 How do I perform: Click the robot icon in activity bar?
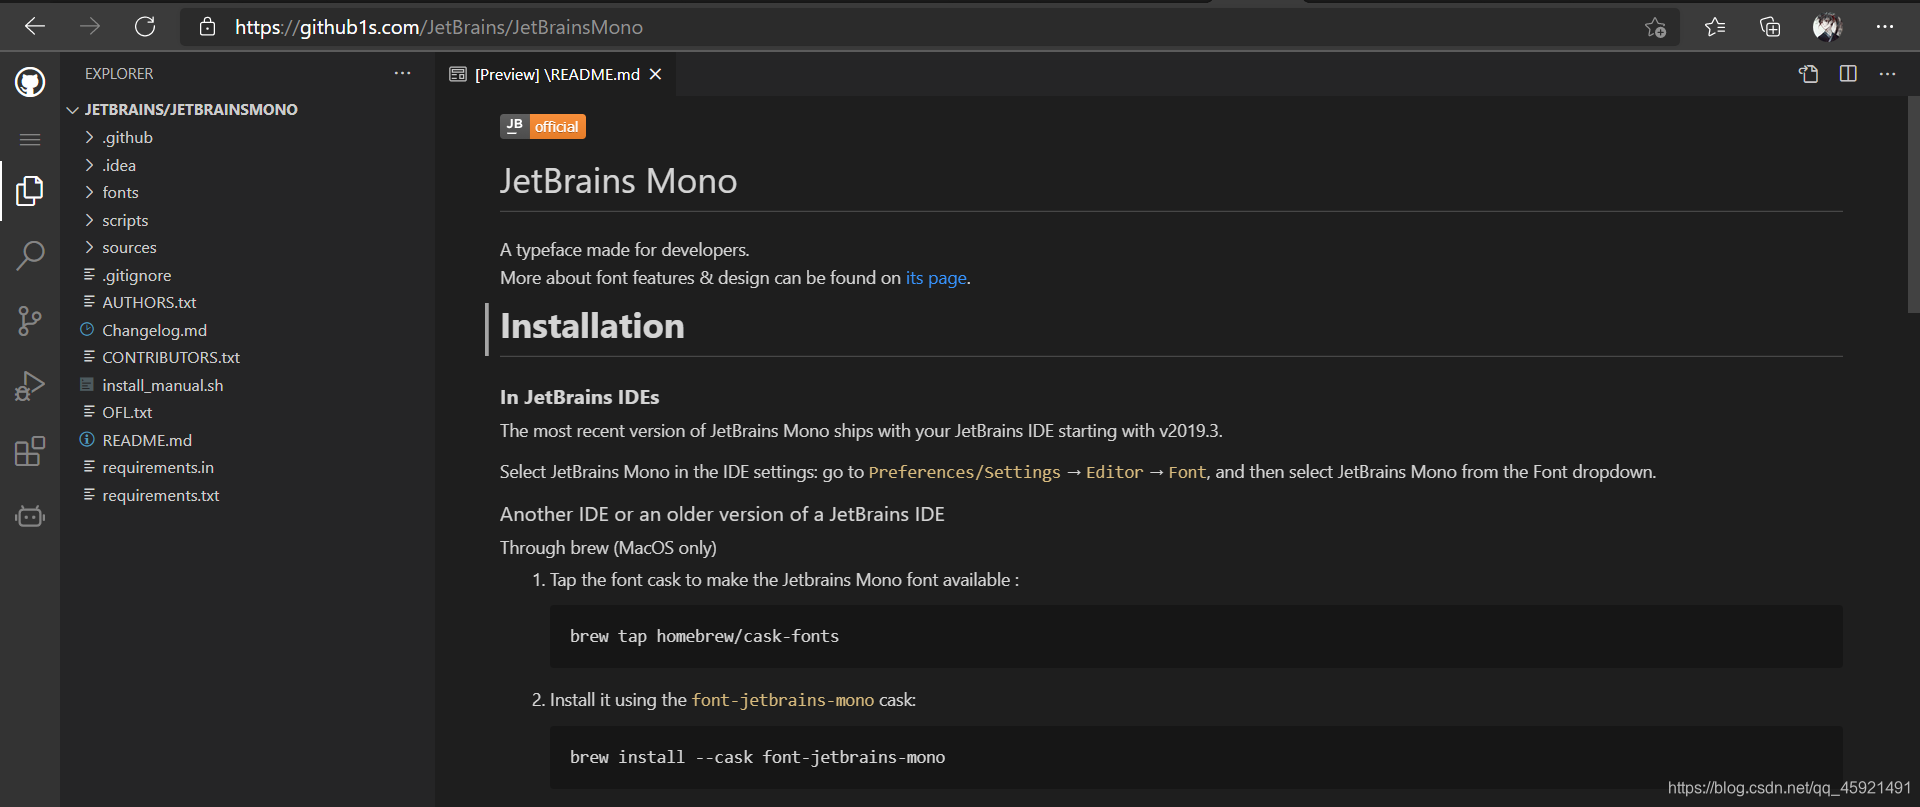[x=30, y=516]
